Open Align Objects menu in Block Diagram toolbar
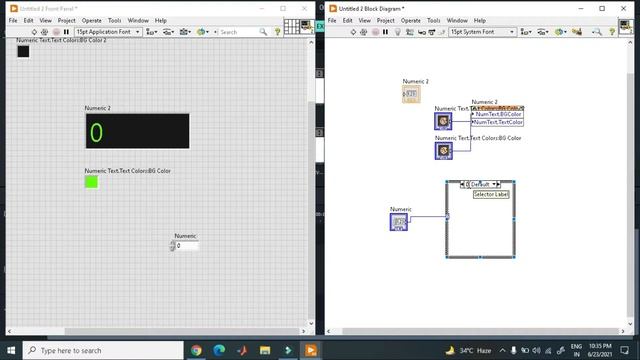Viewport: 640px width, 360px height. click(526, 32)
